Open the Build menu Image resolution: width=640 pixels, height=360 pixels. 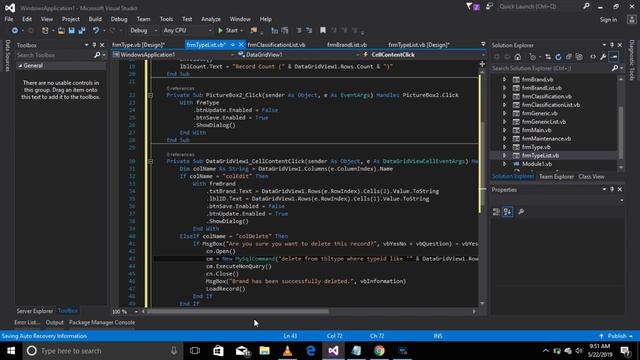tap(95, 19)
